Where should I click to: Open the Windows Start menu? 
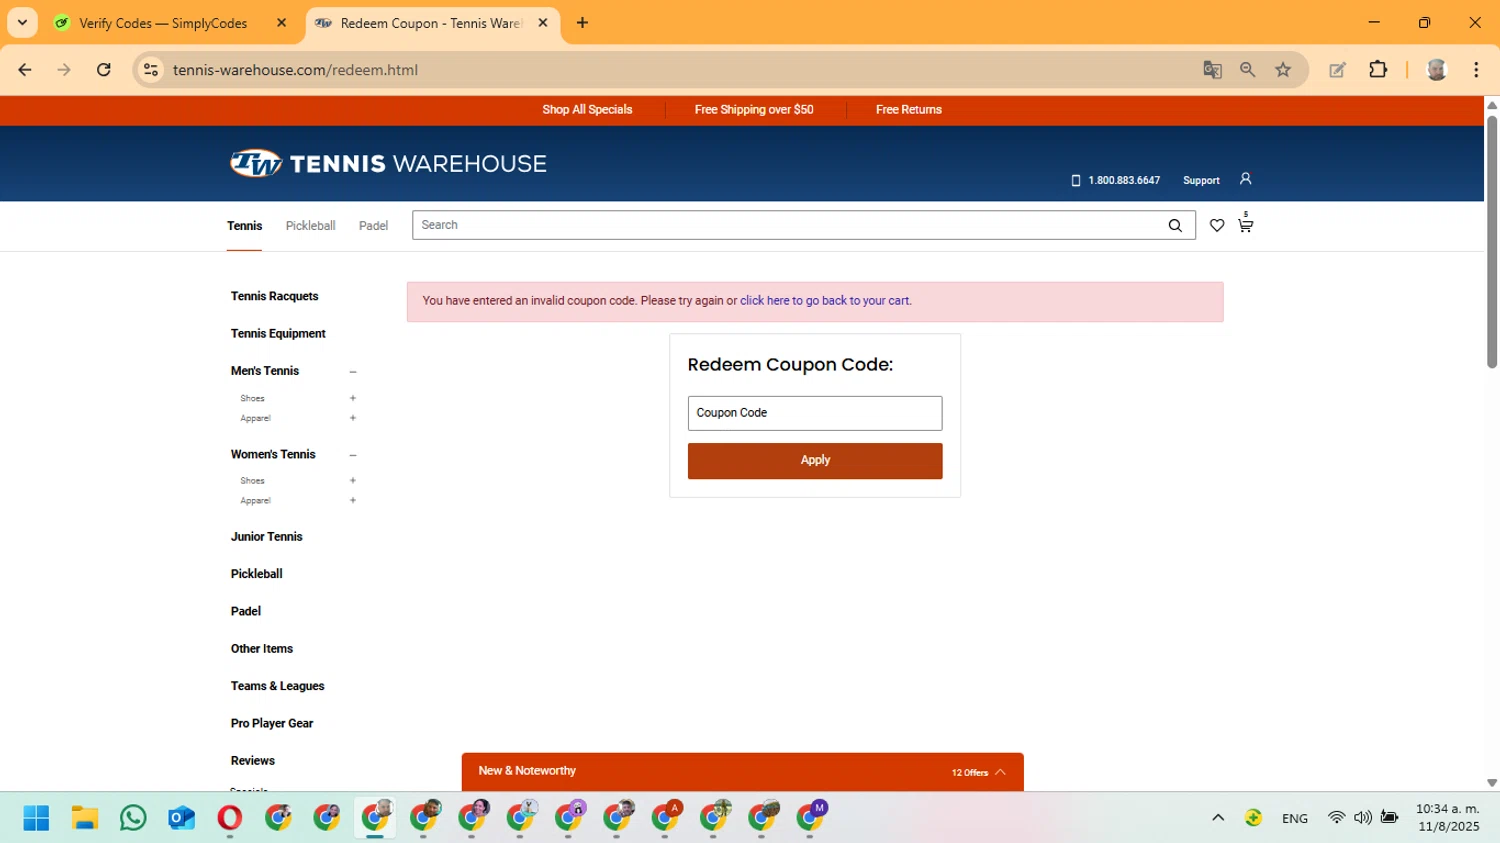pyautogui.click(x=36, y=818)
